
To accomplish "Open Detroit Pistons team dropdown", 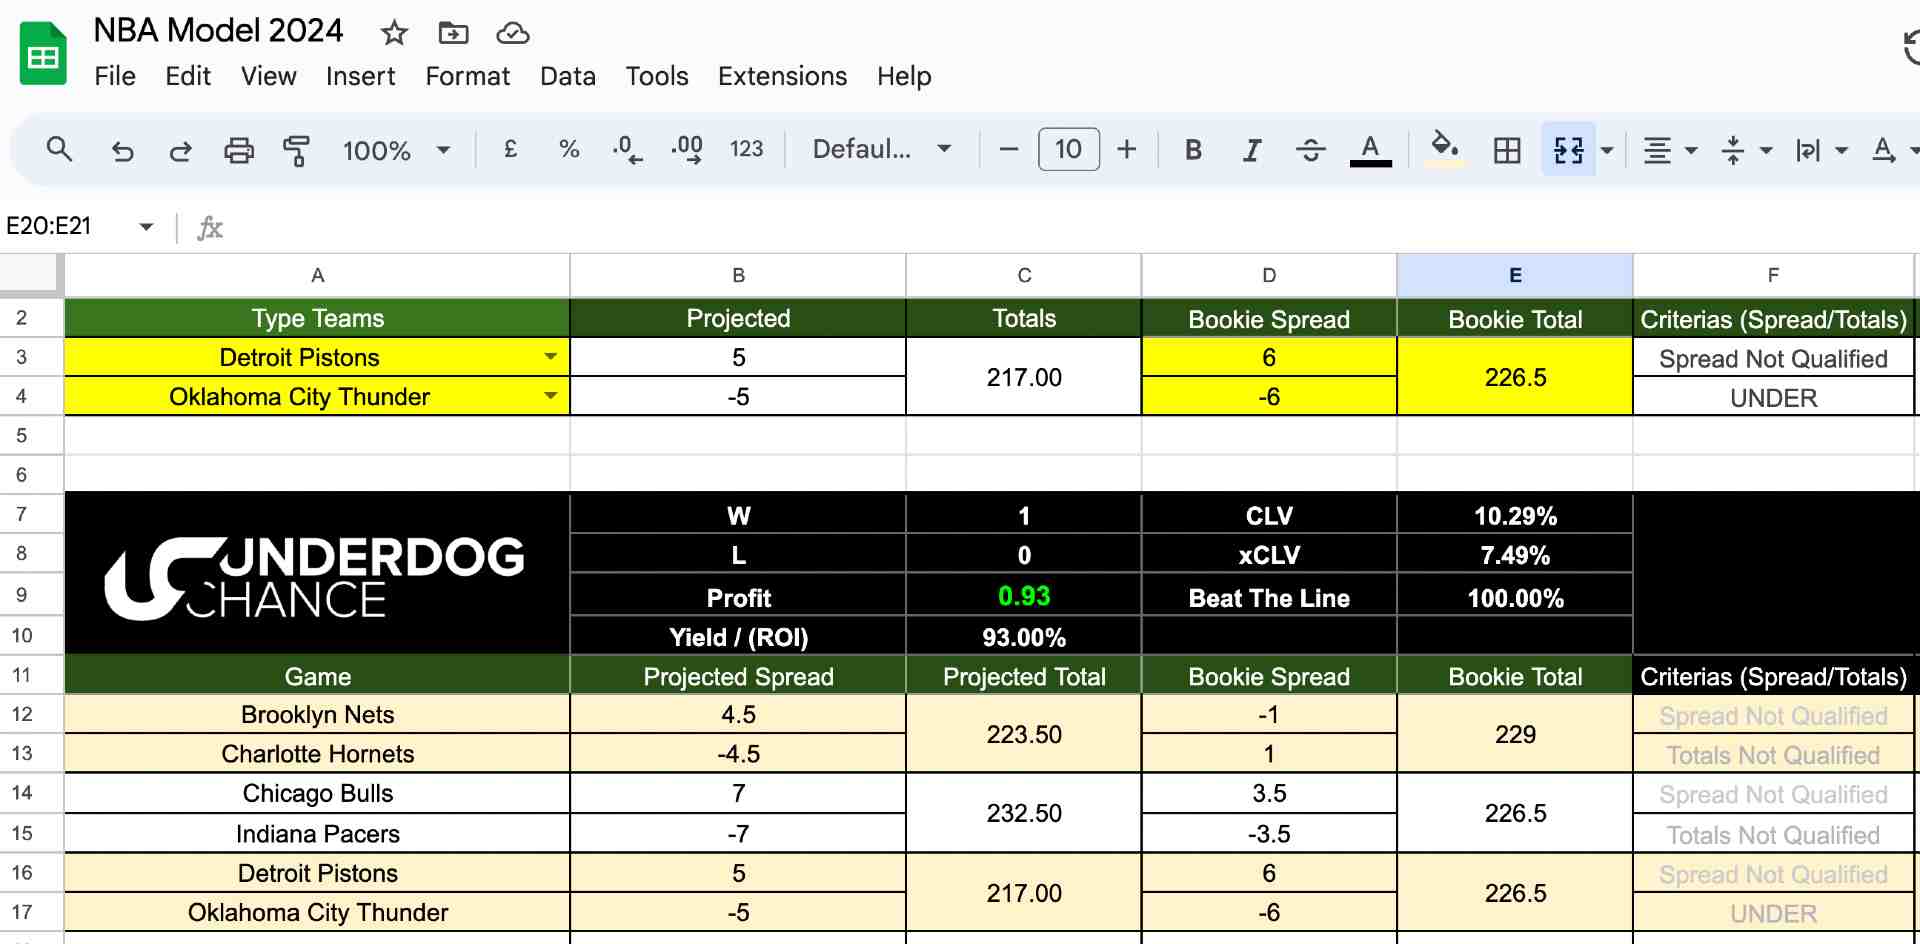I will (550, 357).
